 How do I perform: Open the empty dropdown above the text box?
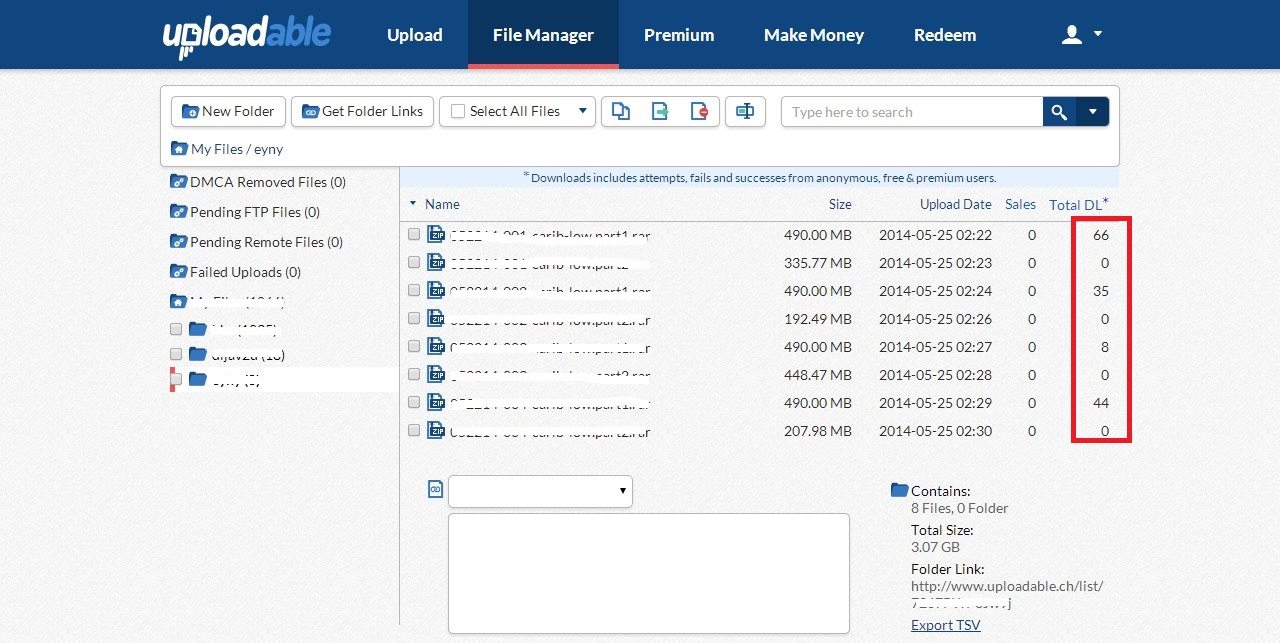tap(540, 491)
